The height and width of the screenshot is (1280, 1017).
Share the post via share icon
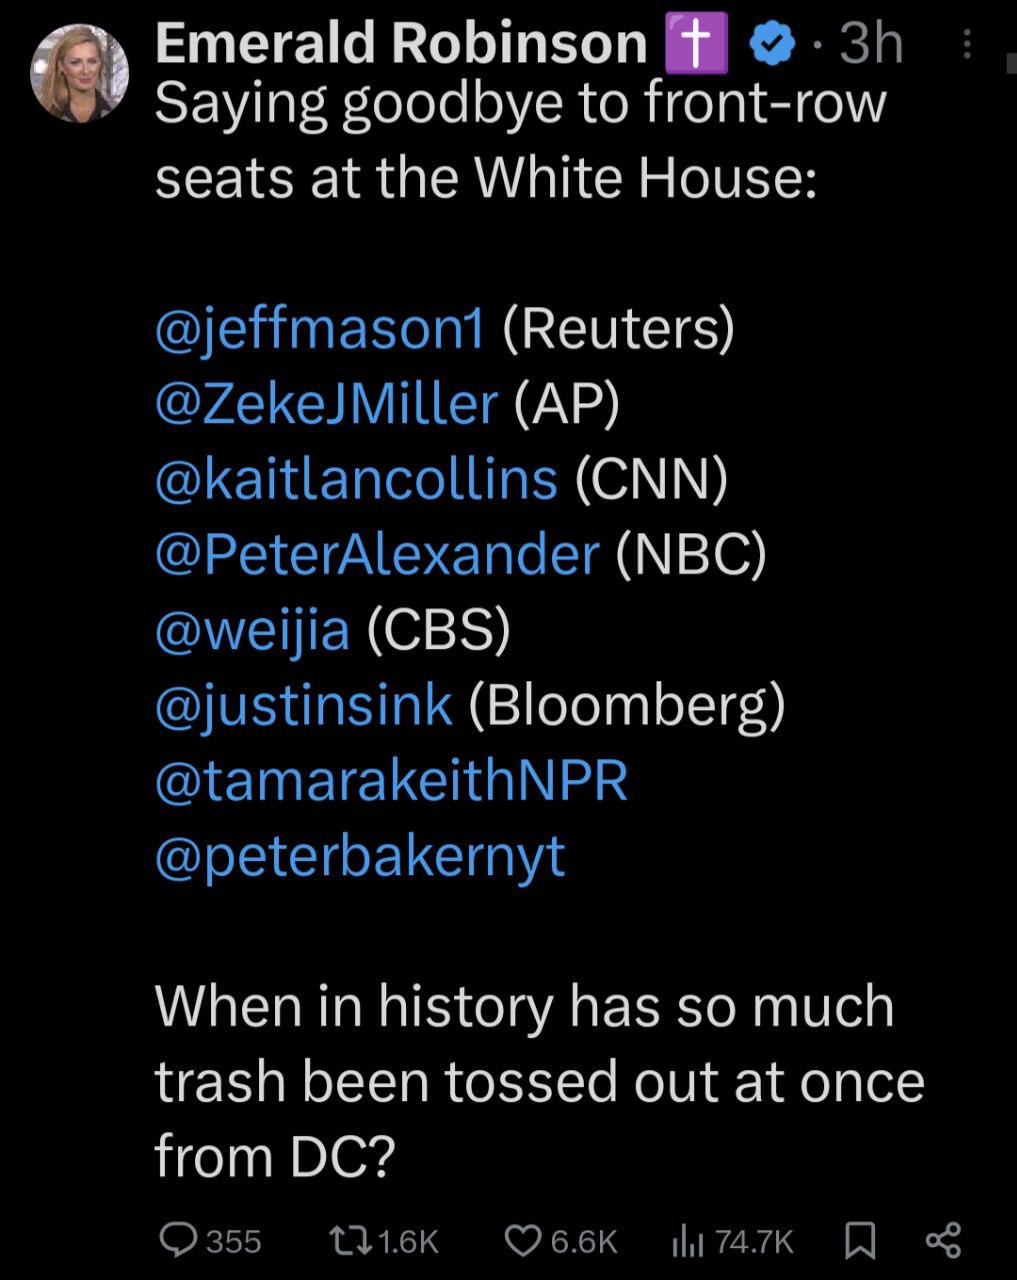[943, 1240]
